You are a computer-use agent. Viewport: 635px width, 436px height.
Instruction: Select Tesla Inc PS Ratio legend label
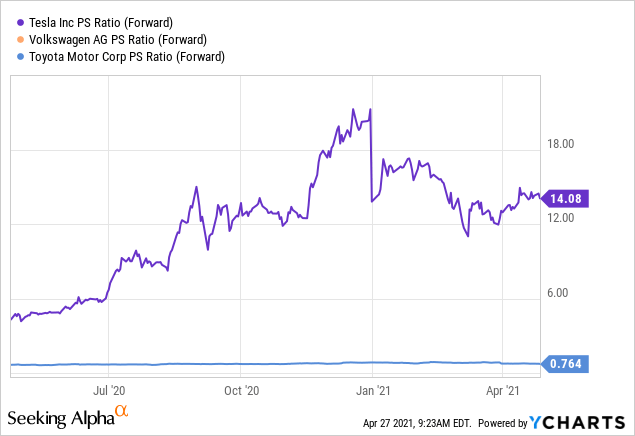point(101,23)
